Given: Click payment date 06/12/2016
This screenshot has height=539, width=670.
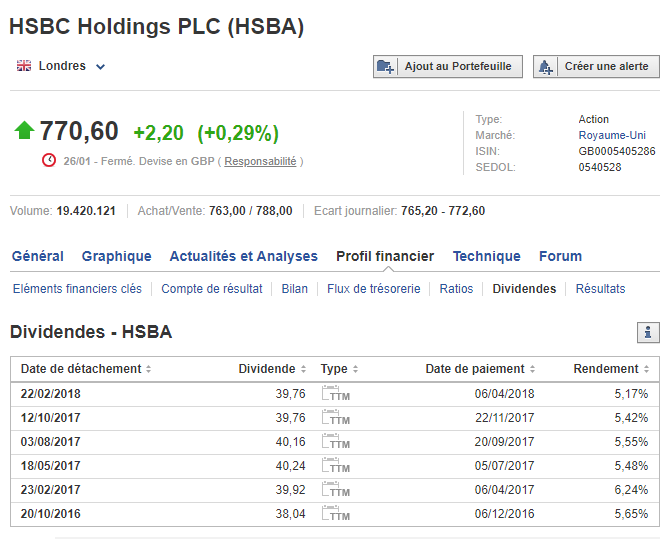Looking at the screenshot, I should click(x=505, y=513).
